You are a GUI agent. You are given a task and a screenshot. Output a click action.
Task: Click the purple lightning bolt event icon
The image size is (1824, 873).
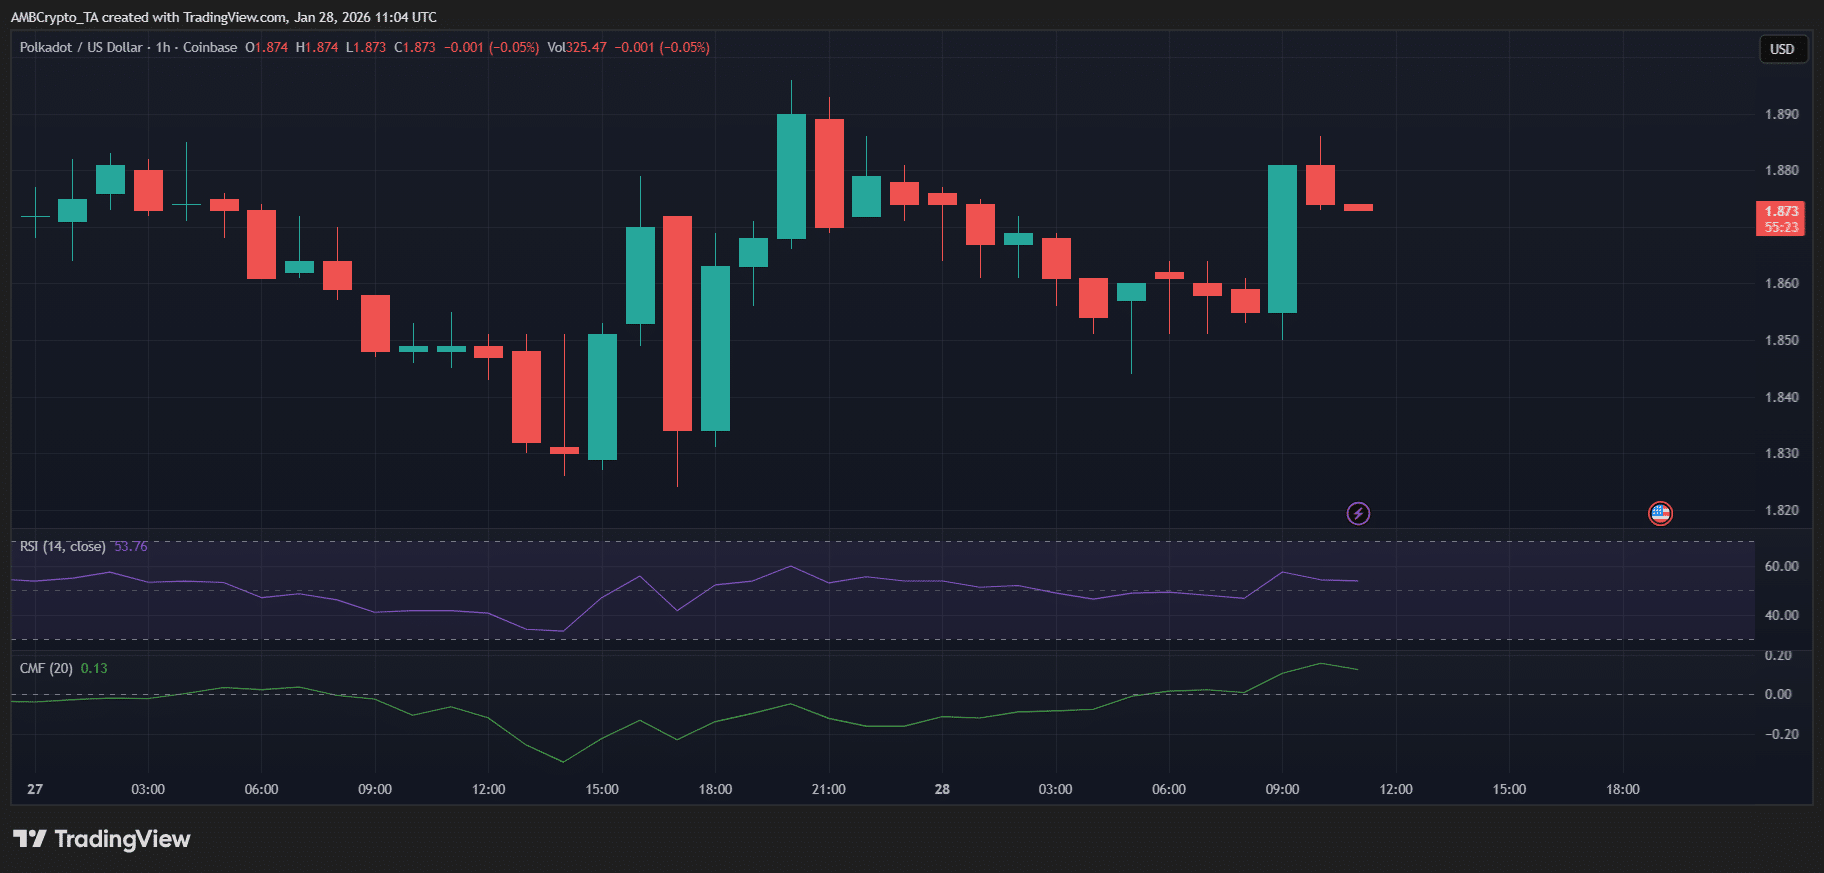[x=1358, y=514]
